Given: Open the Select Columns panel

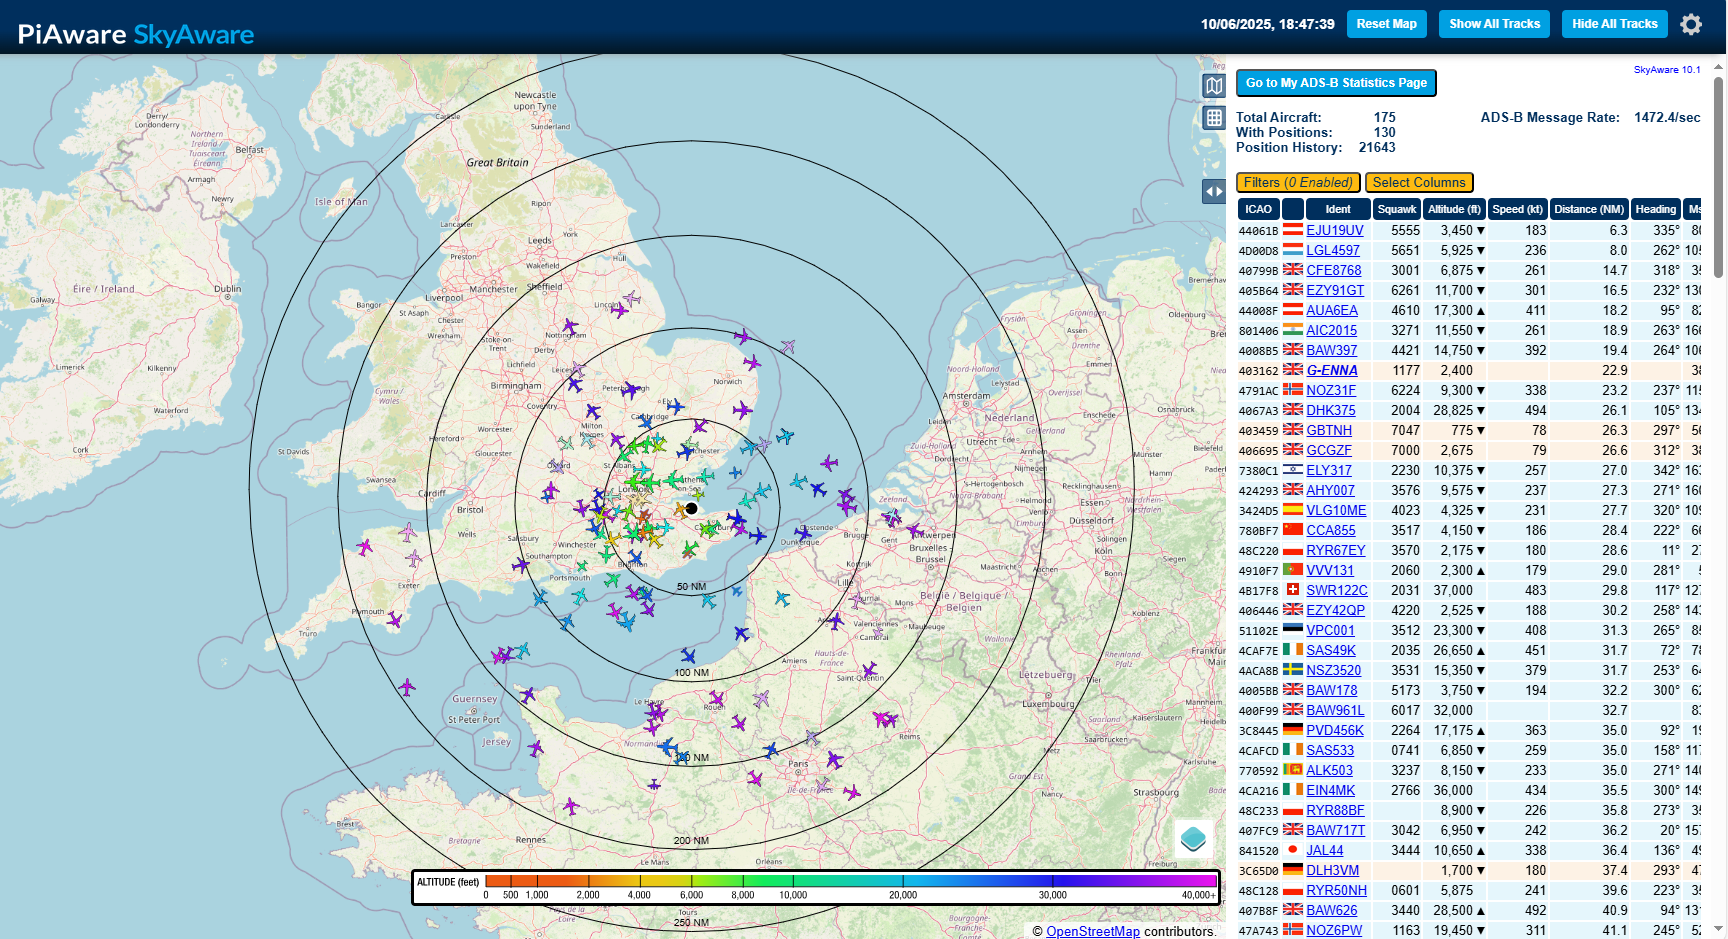Looking at the screenshot, I should pyautogui.click(x=1419, y=182).
